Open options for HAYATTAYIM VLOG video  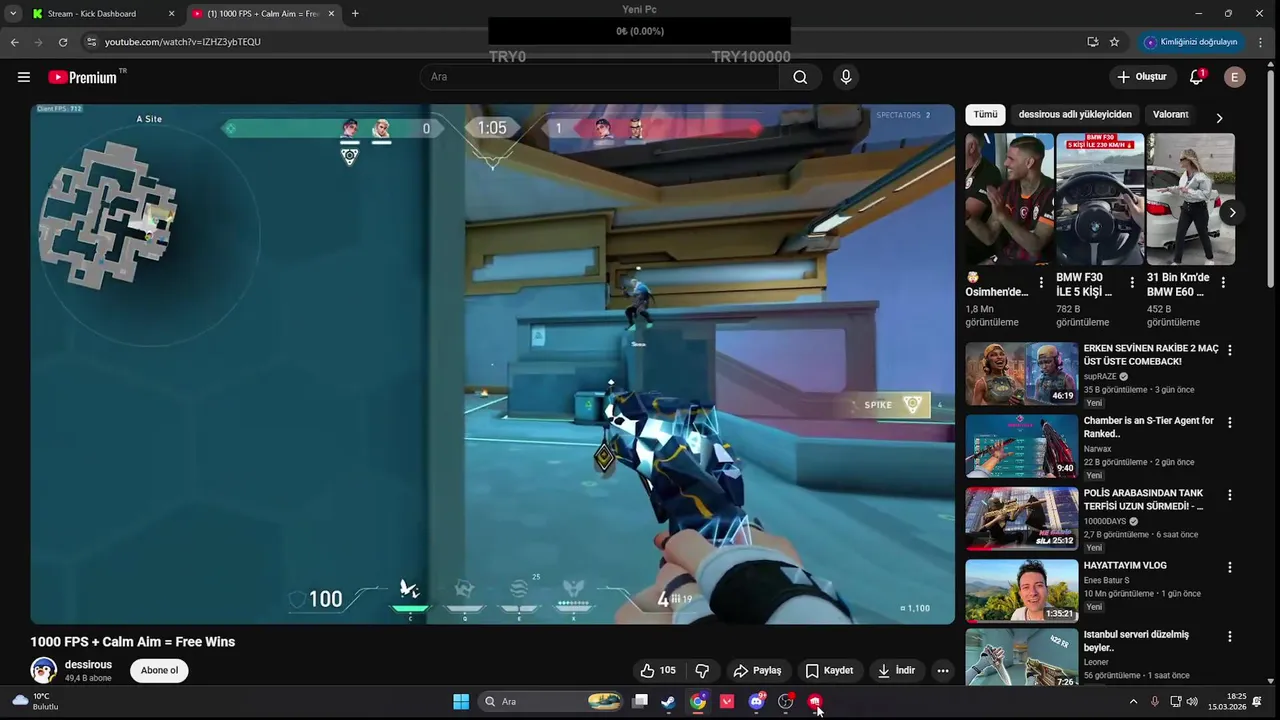[1230, 567]
